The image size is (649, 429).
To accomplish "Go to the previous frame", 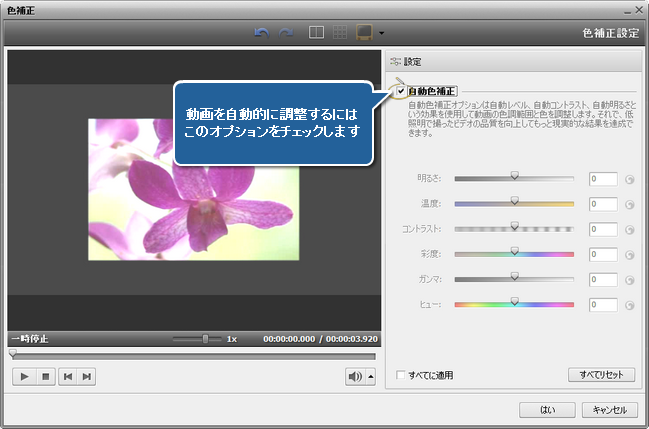I will coord(67,376).
